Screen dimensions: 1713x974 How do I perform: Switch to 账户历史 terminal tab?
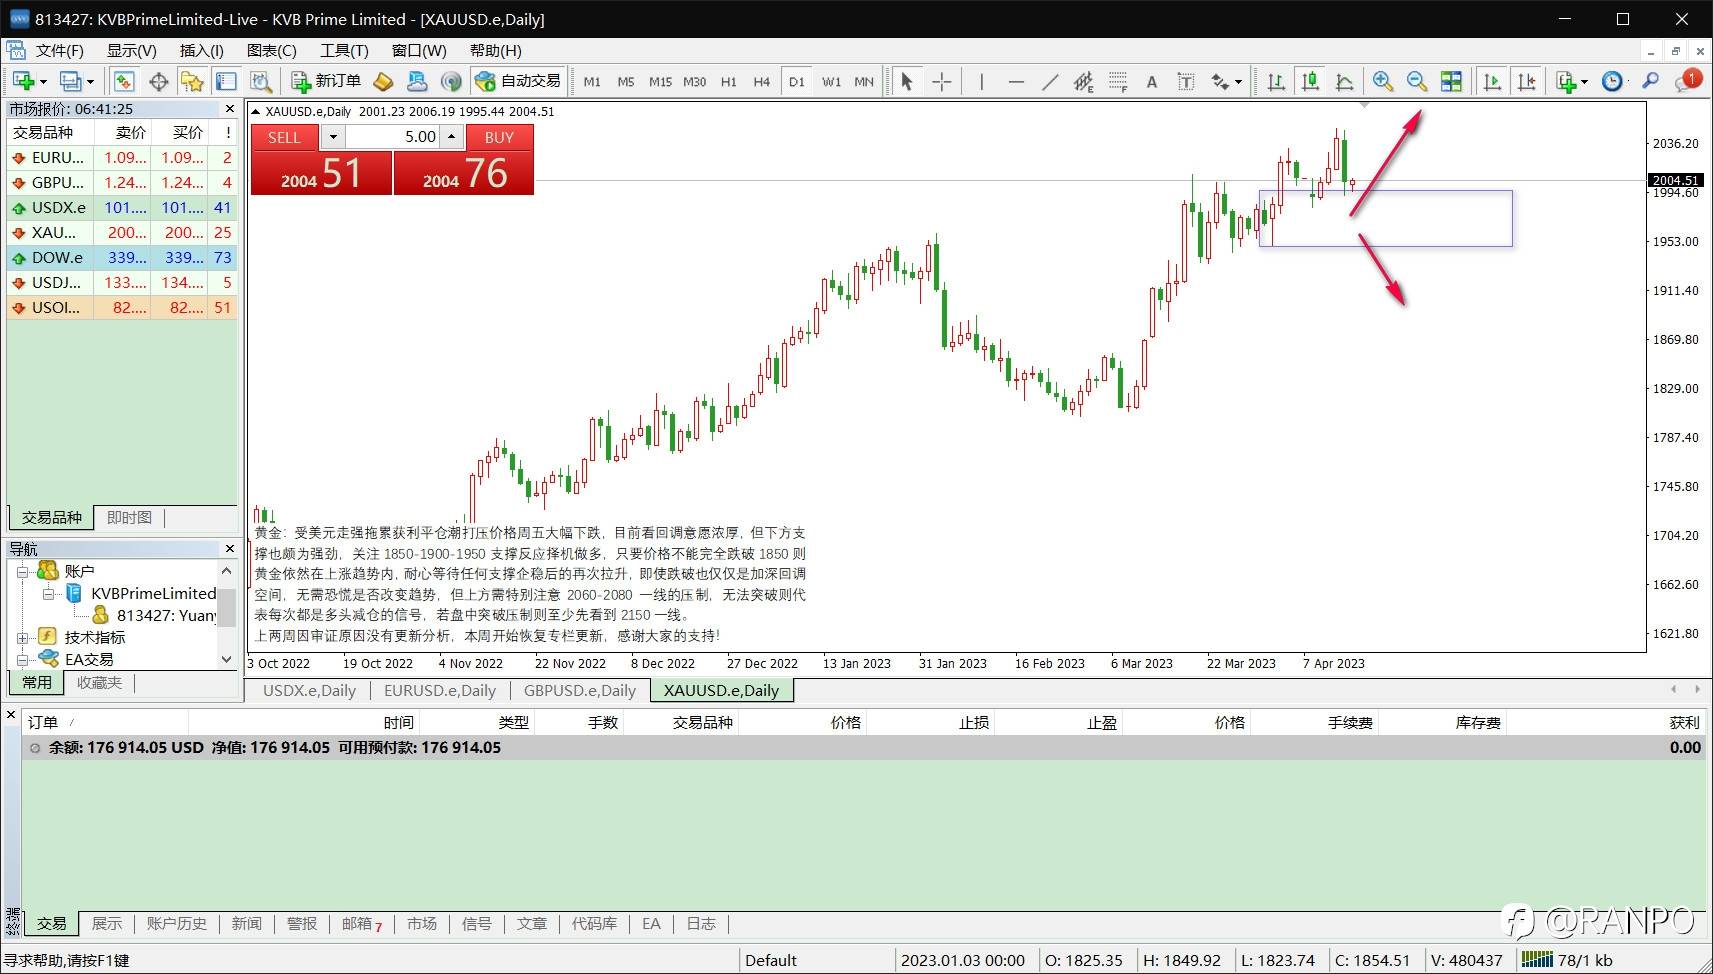176,923
